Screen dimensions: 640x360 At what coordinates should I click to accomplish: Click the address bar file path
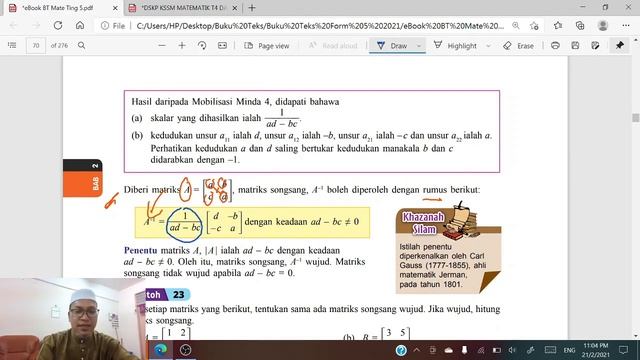tap(320, 26)
